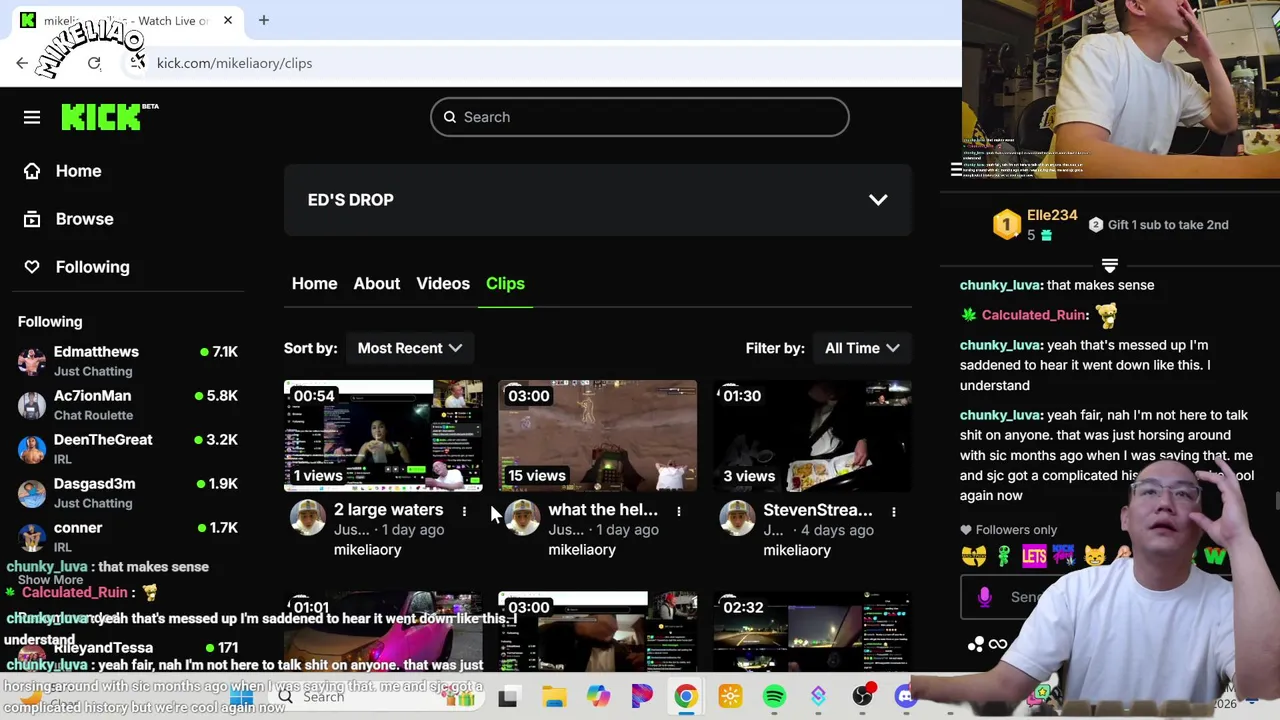Switch to the About tab
Screen dimensions: 1280x720
pos(377,284)
